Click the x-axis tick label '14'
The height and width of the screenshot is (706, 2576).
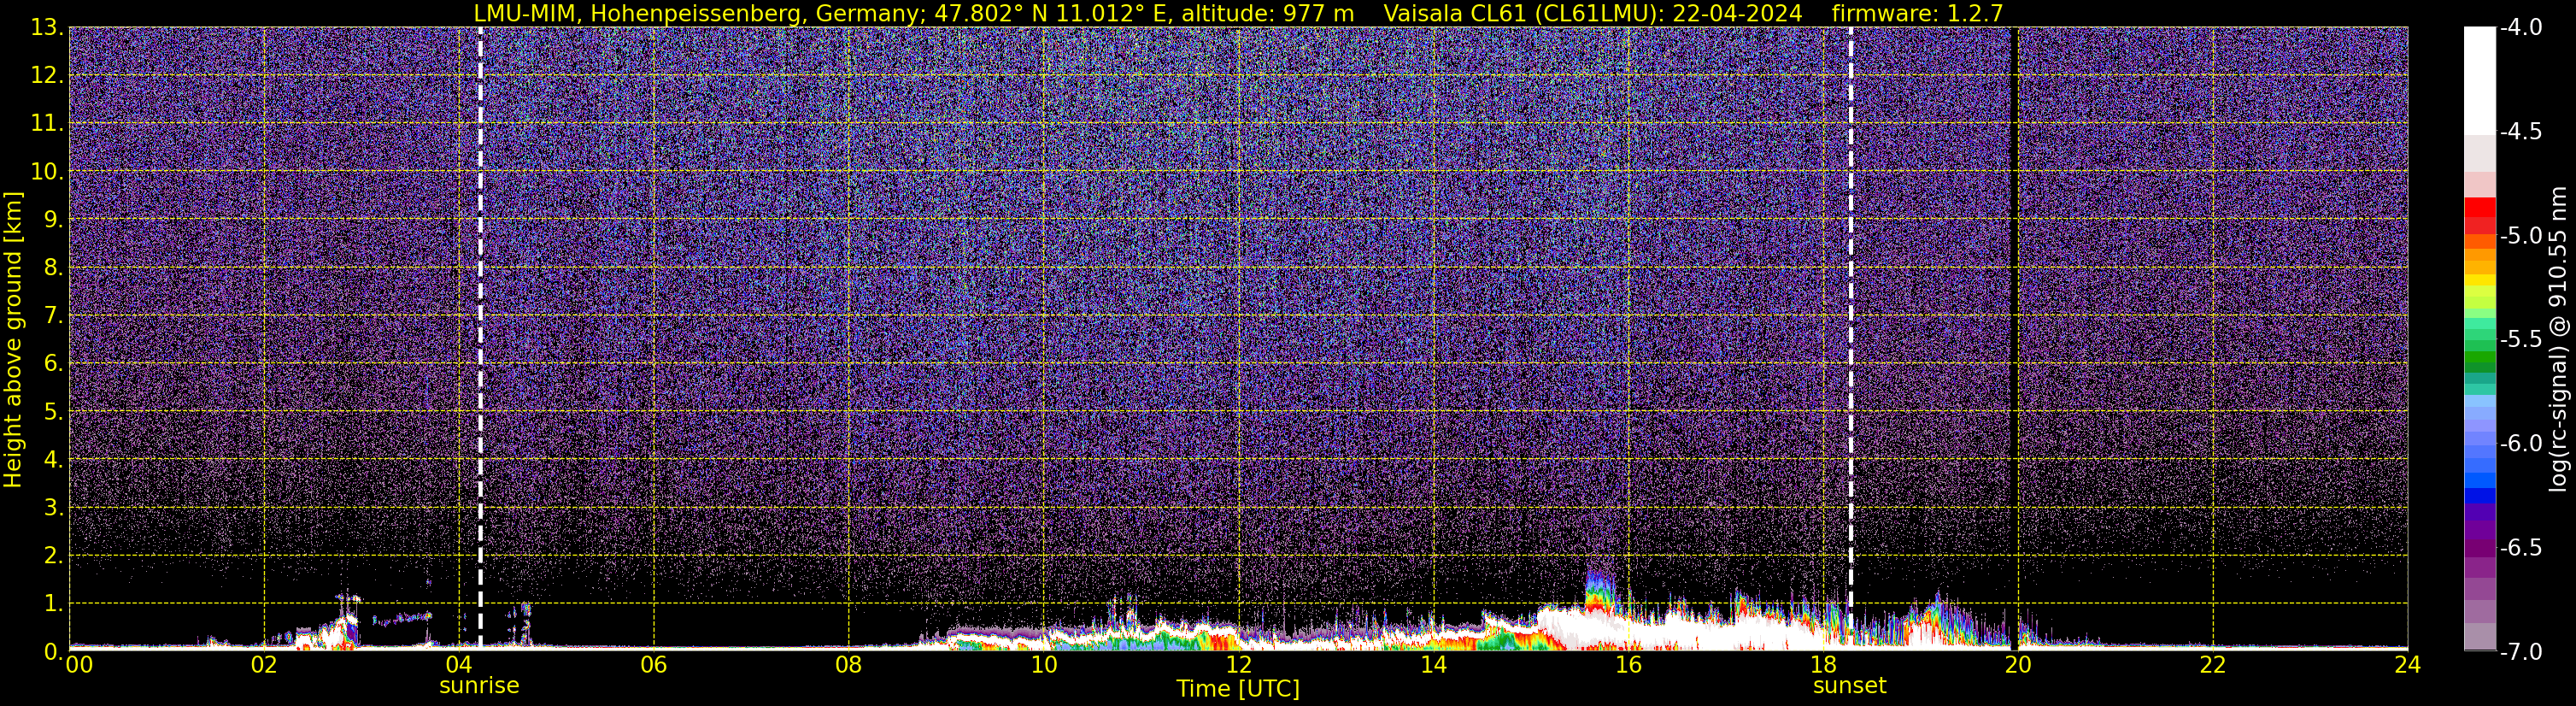1433,664
